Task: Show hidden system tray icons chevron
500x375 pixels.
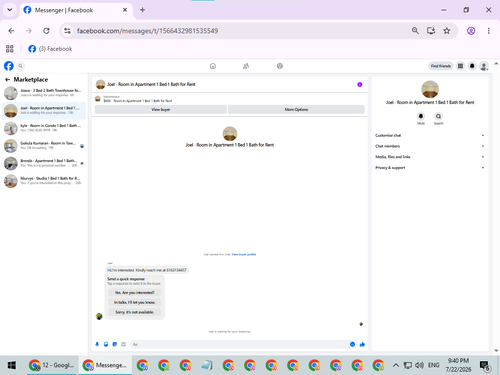Action: click(x=396, y=365)
